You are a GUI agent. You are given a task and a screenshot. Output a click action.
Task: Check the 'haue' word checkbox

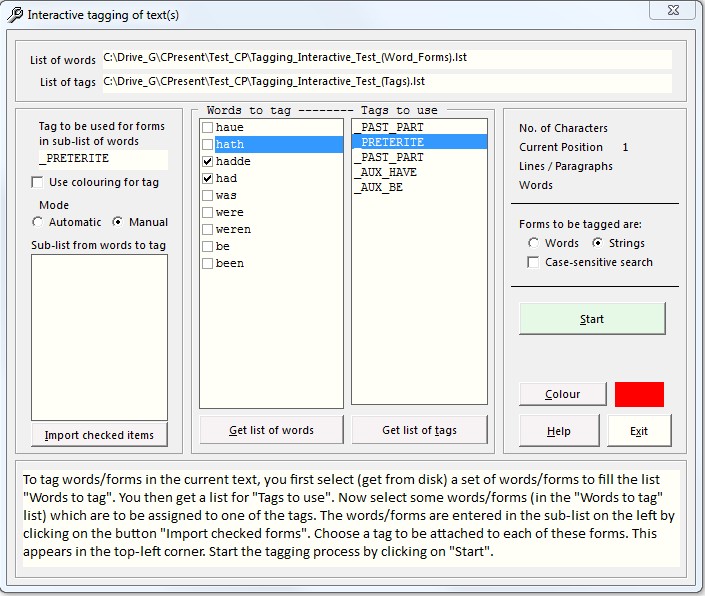click(x=207, y=128)
